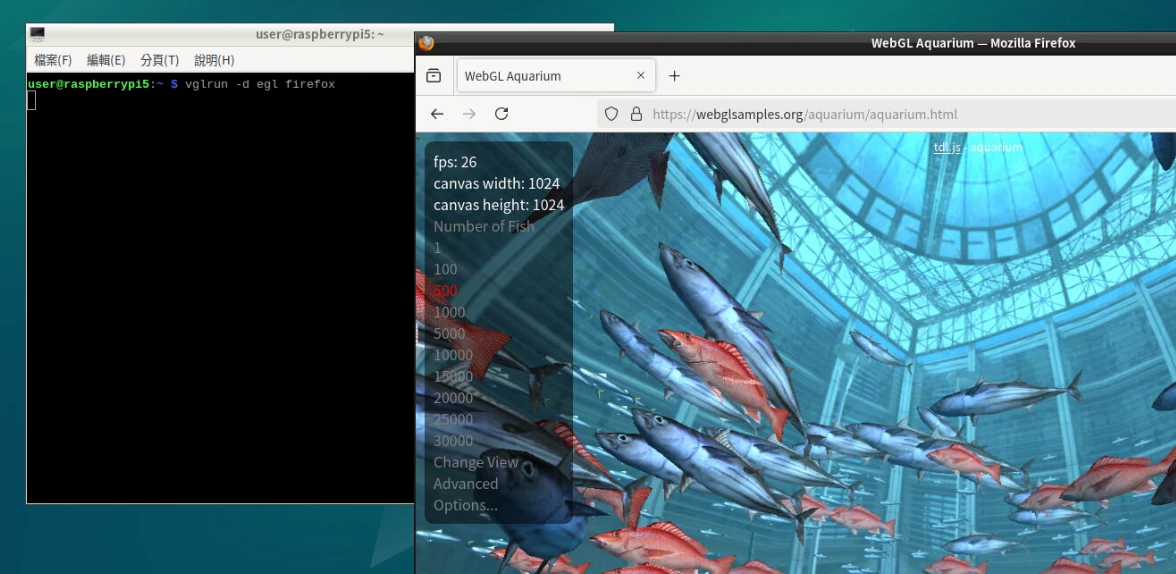Reload the WebGL Aquarium page
The image size is (1176, 574).
click(x=502, y=114)
